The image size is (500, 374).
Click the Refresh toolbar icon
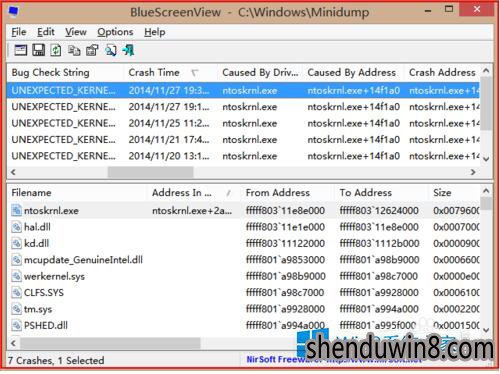tap(56, 50)
